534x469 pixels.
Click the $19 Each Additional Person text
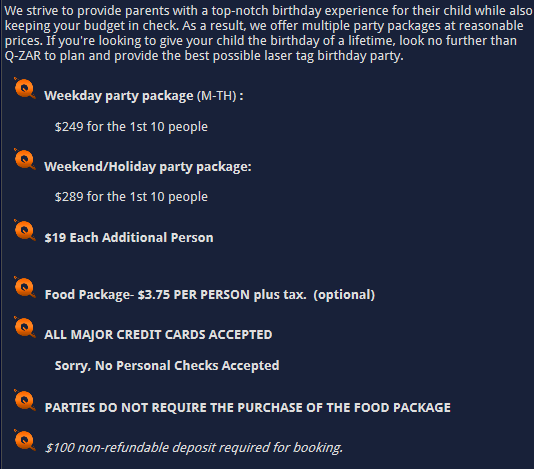129,238
